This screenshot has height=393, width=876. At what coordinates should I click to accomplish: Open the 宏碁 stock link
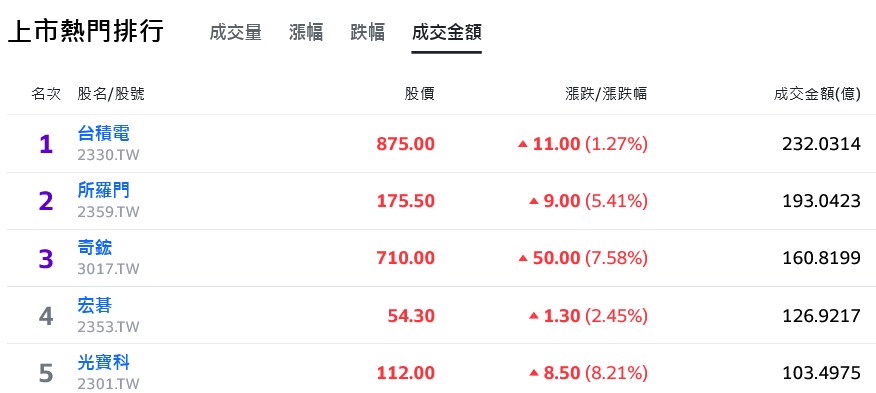point(95,305)
